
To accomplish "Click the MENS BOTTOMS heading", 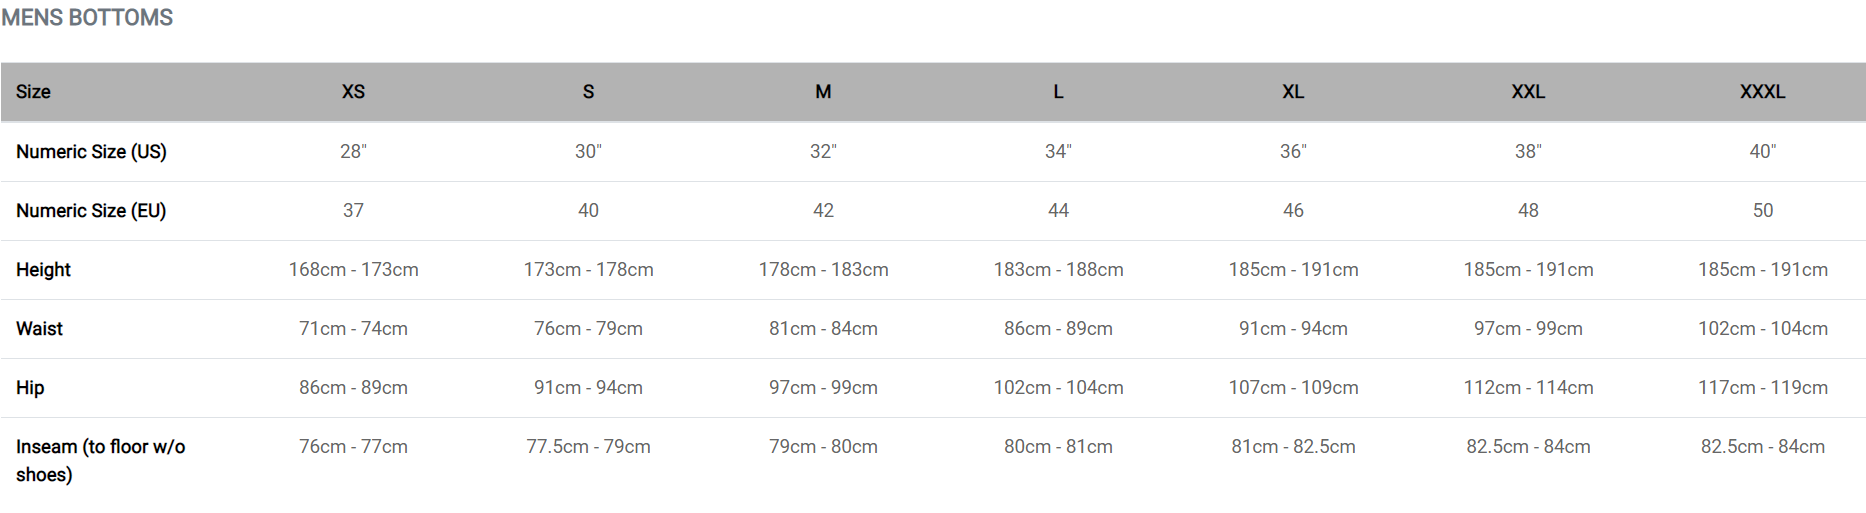I will click(87, 18).
